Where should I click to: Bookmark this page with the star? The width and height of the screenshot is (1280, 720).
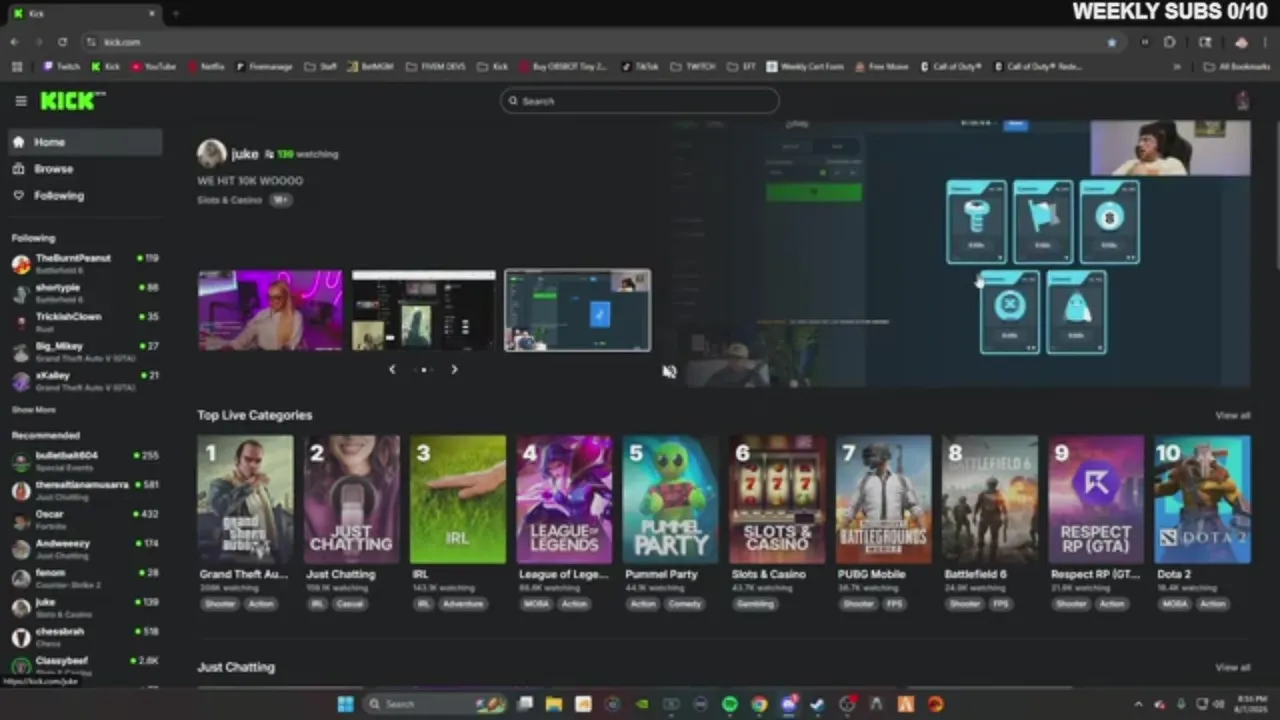click(1111, 42)
